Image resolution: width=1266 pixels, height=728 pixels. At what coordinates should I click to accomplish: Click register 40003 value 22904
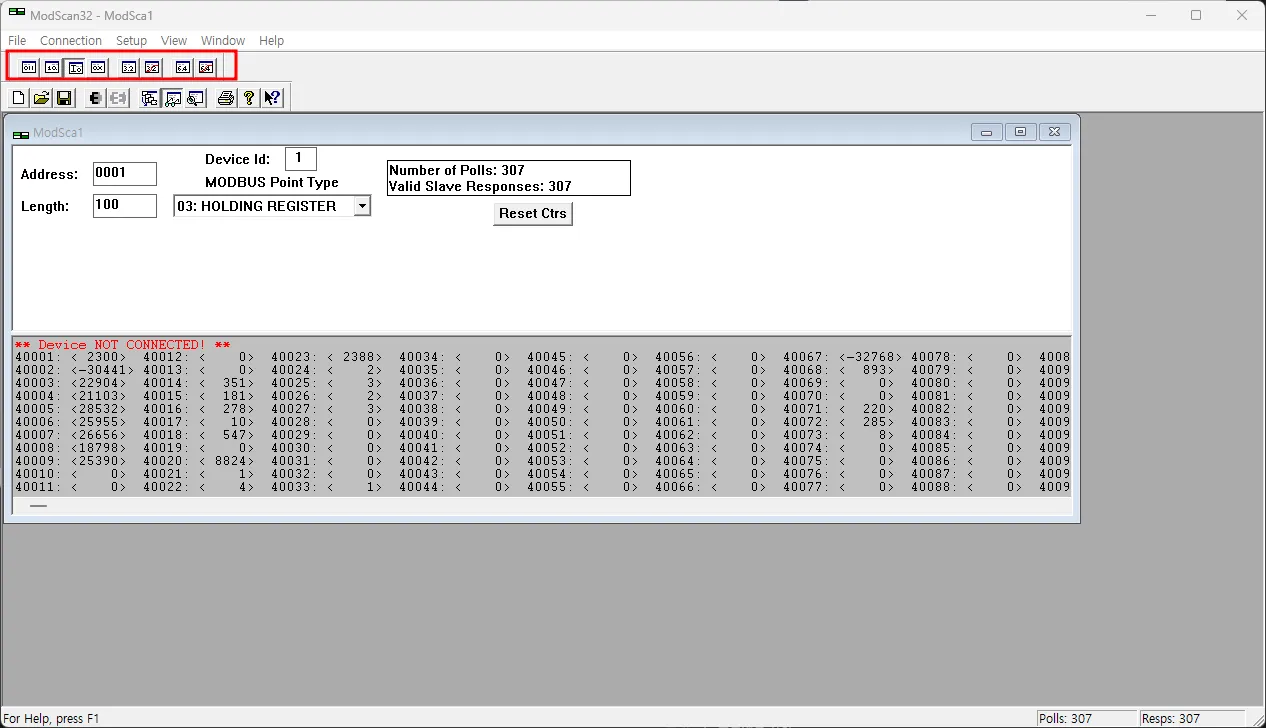[x=99, y=383]
